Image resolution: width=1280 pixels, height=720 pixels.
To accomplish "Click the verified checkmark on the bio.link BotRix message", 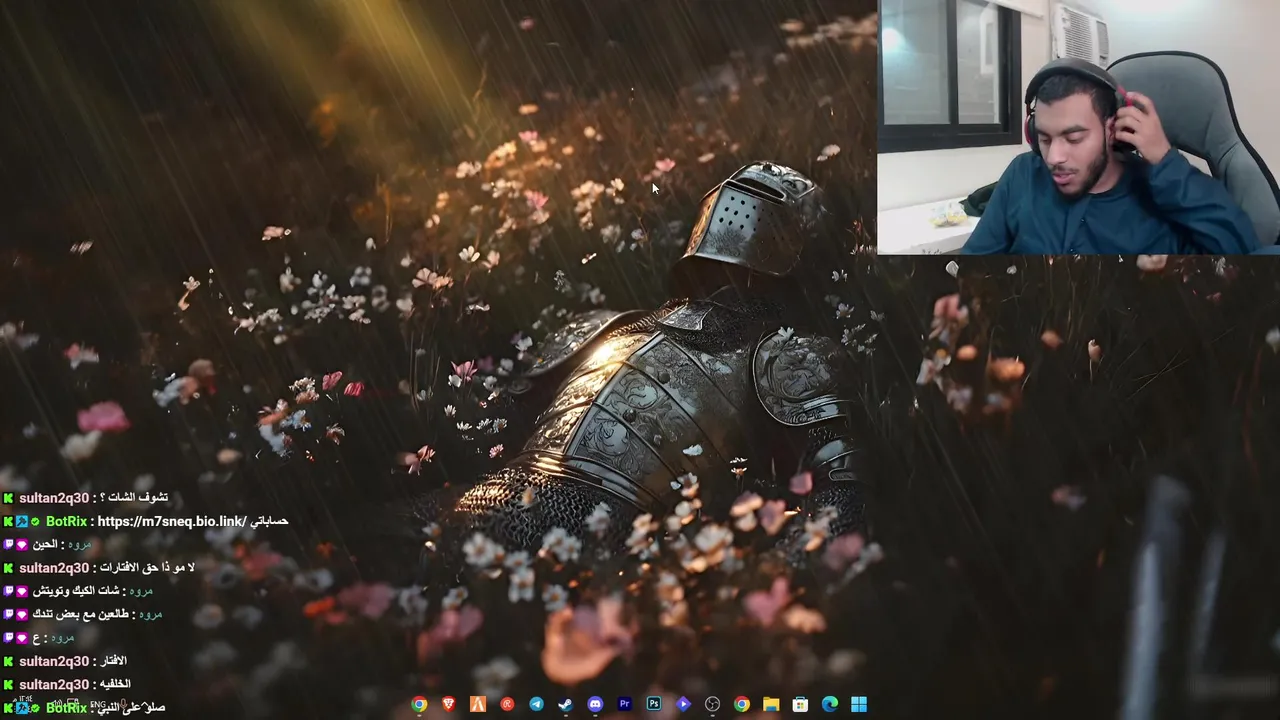I will point(35,521).
